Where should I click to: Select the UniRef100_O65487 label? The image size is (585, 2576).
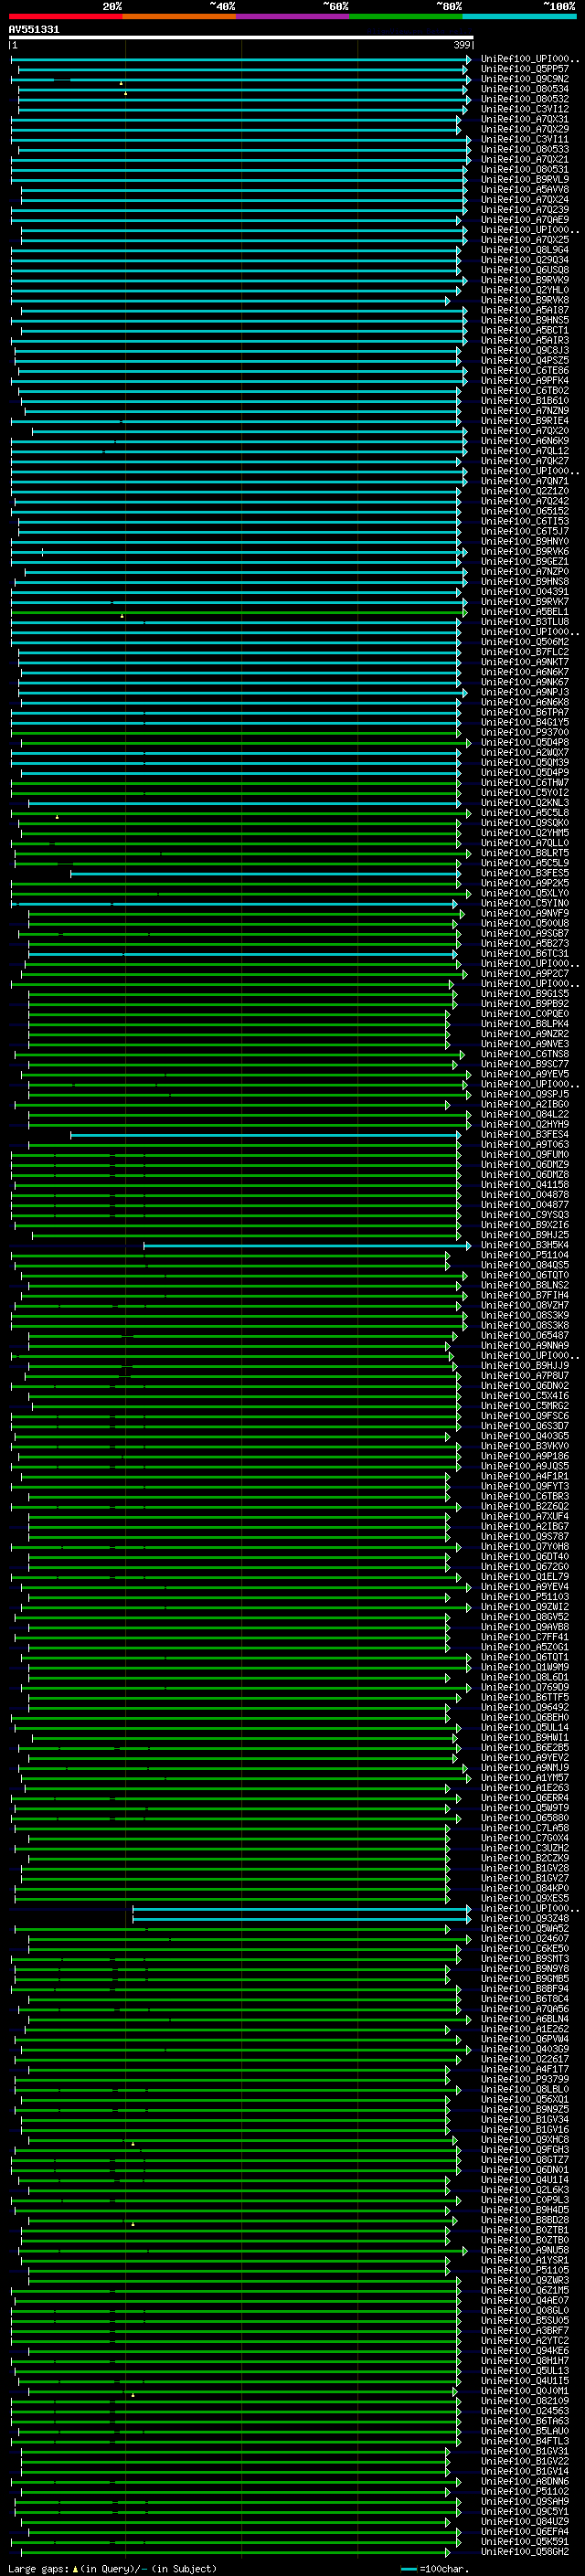point(524,1335)
